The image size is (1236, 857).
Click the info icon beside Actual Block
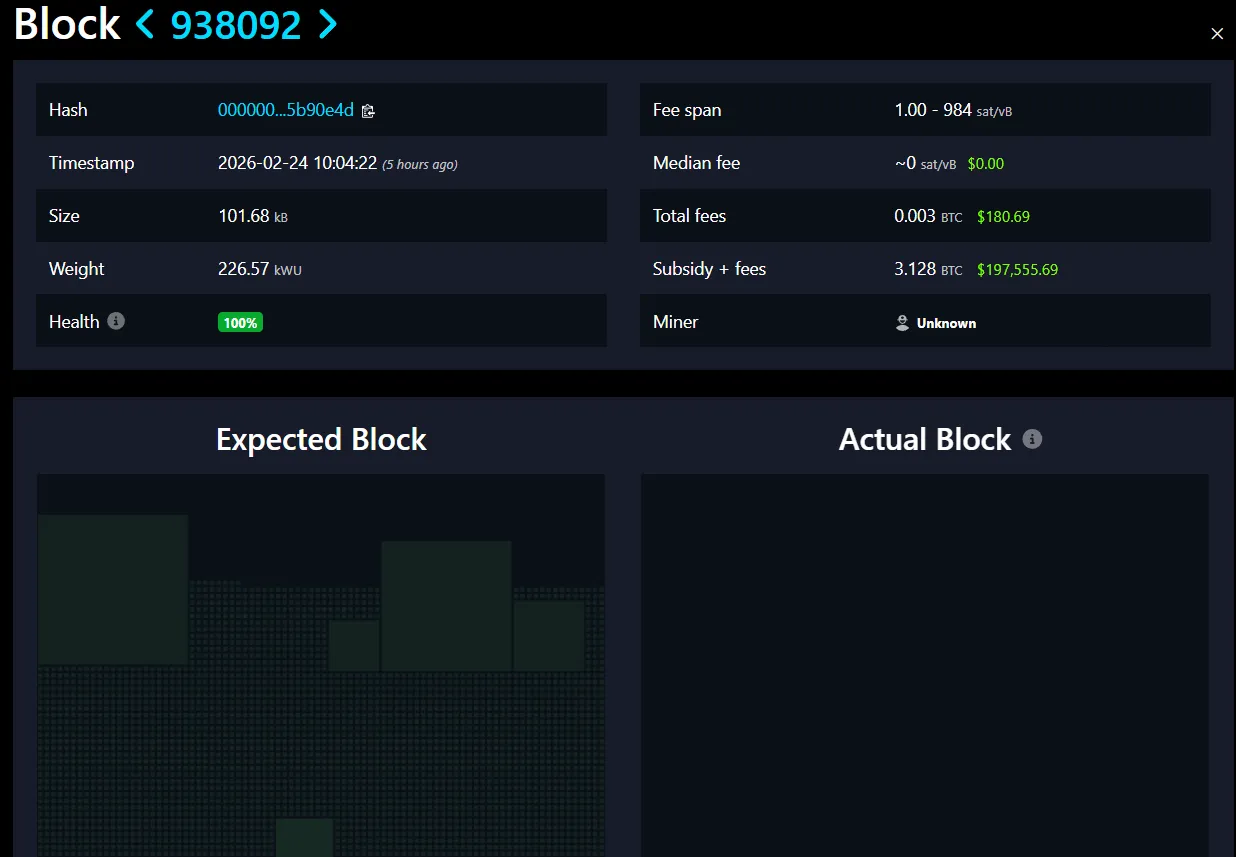[1033, 438]
